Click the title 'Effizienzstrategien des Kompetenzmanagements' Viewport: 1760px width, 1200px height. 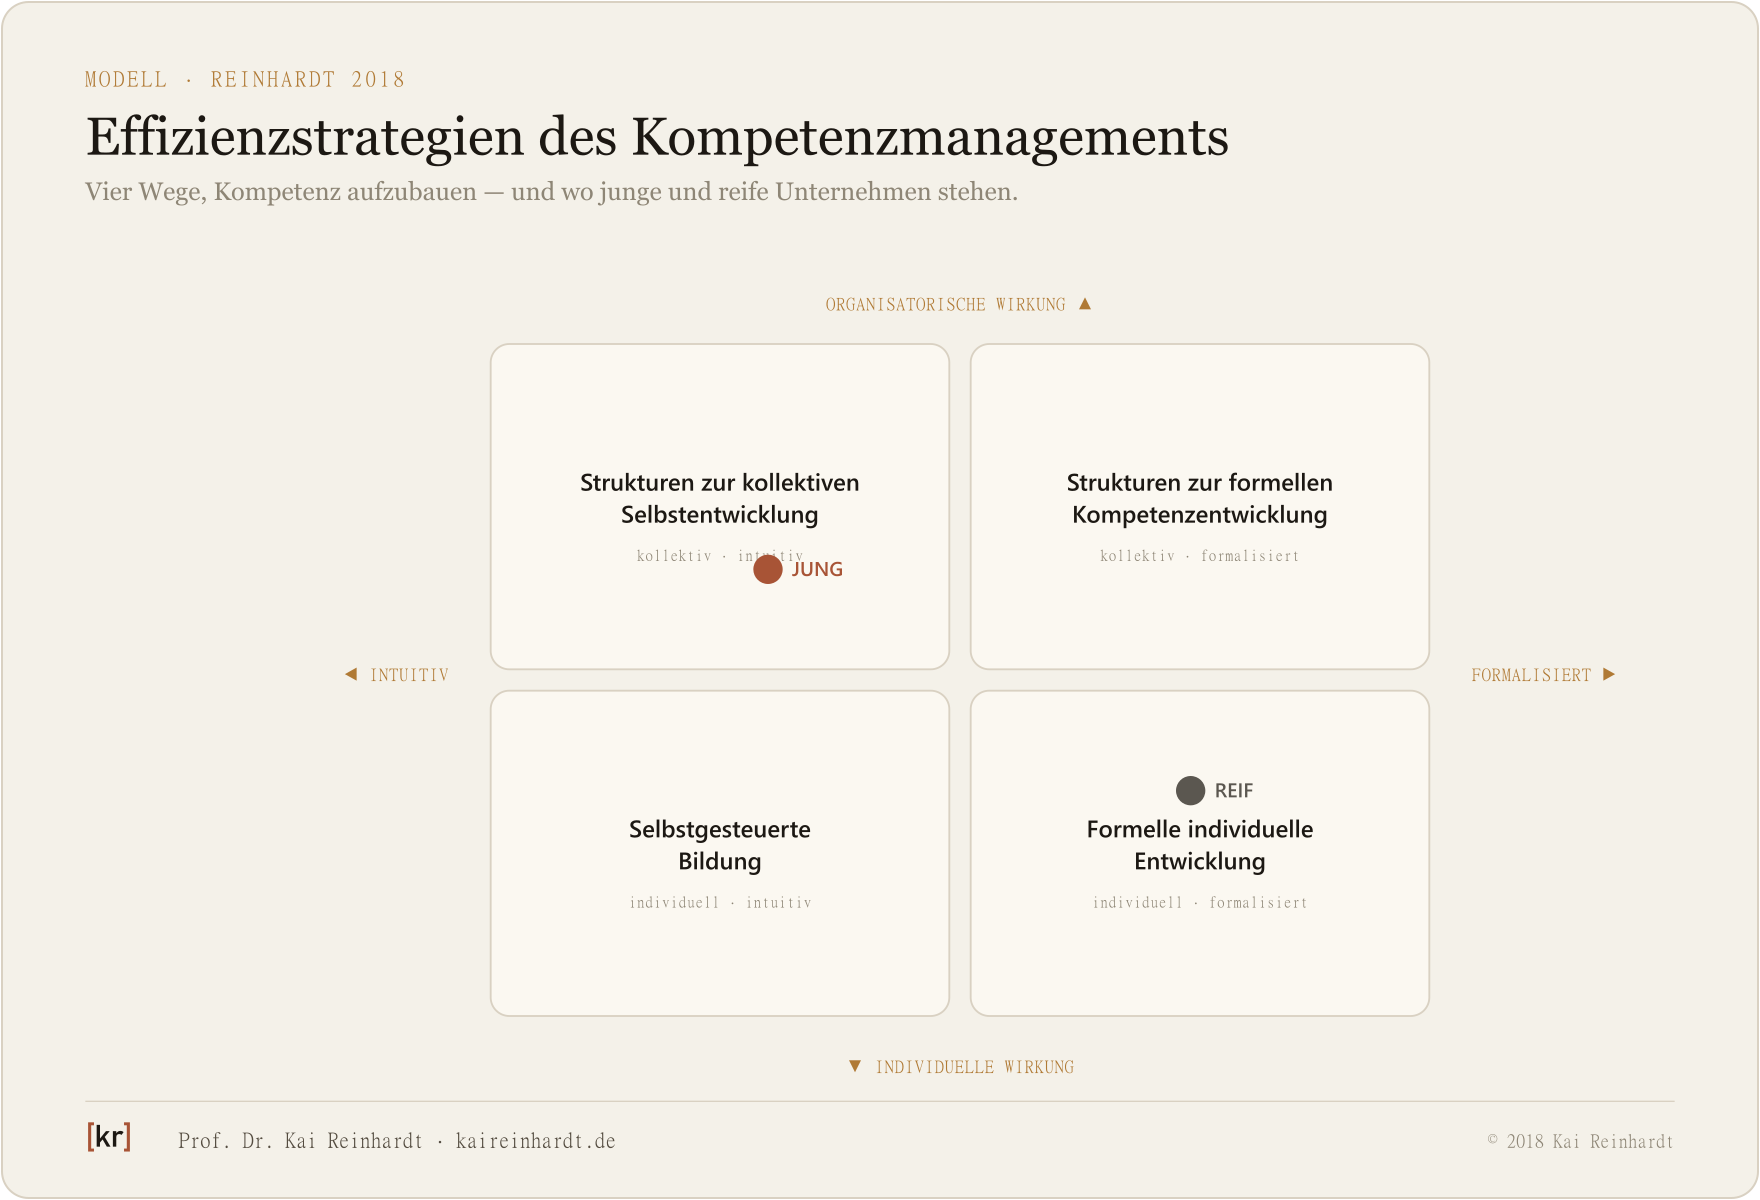(657, 137)
